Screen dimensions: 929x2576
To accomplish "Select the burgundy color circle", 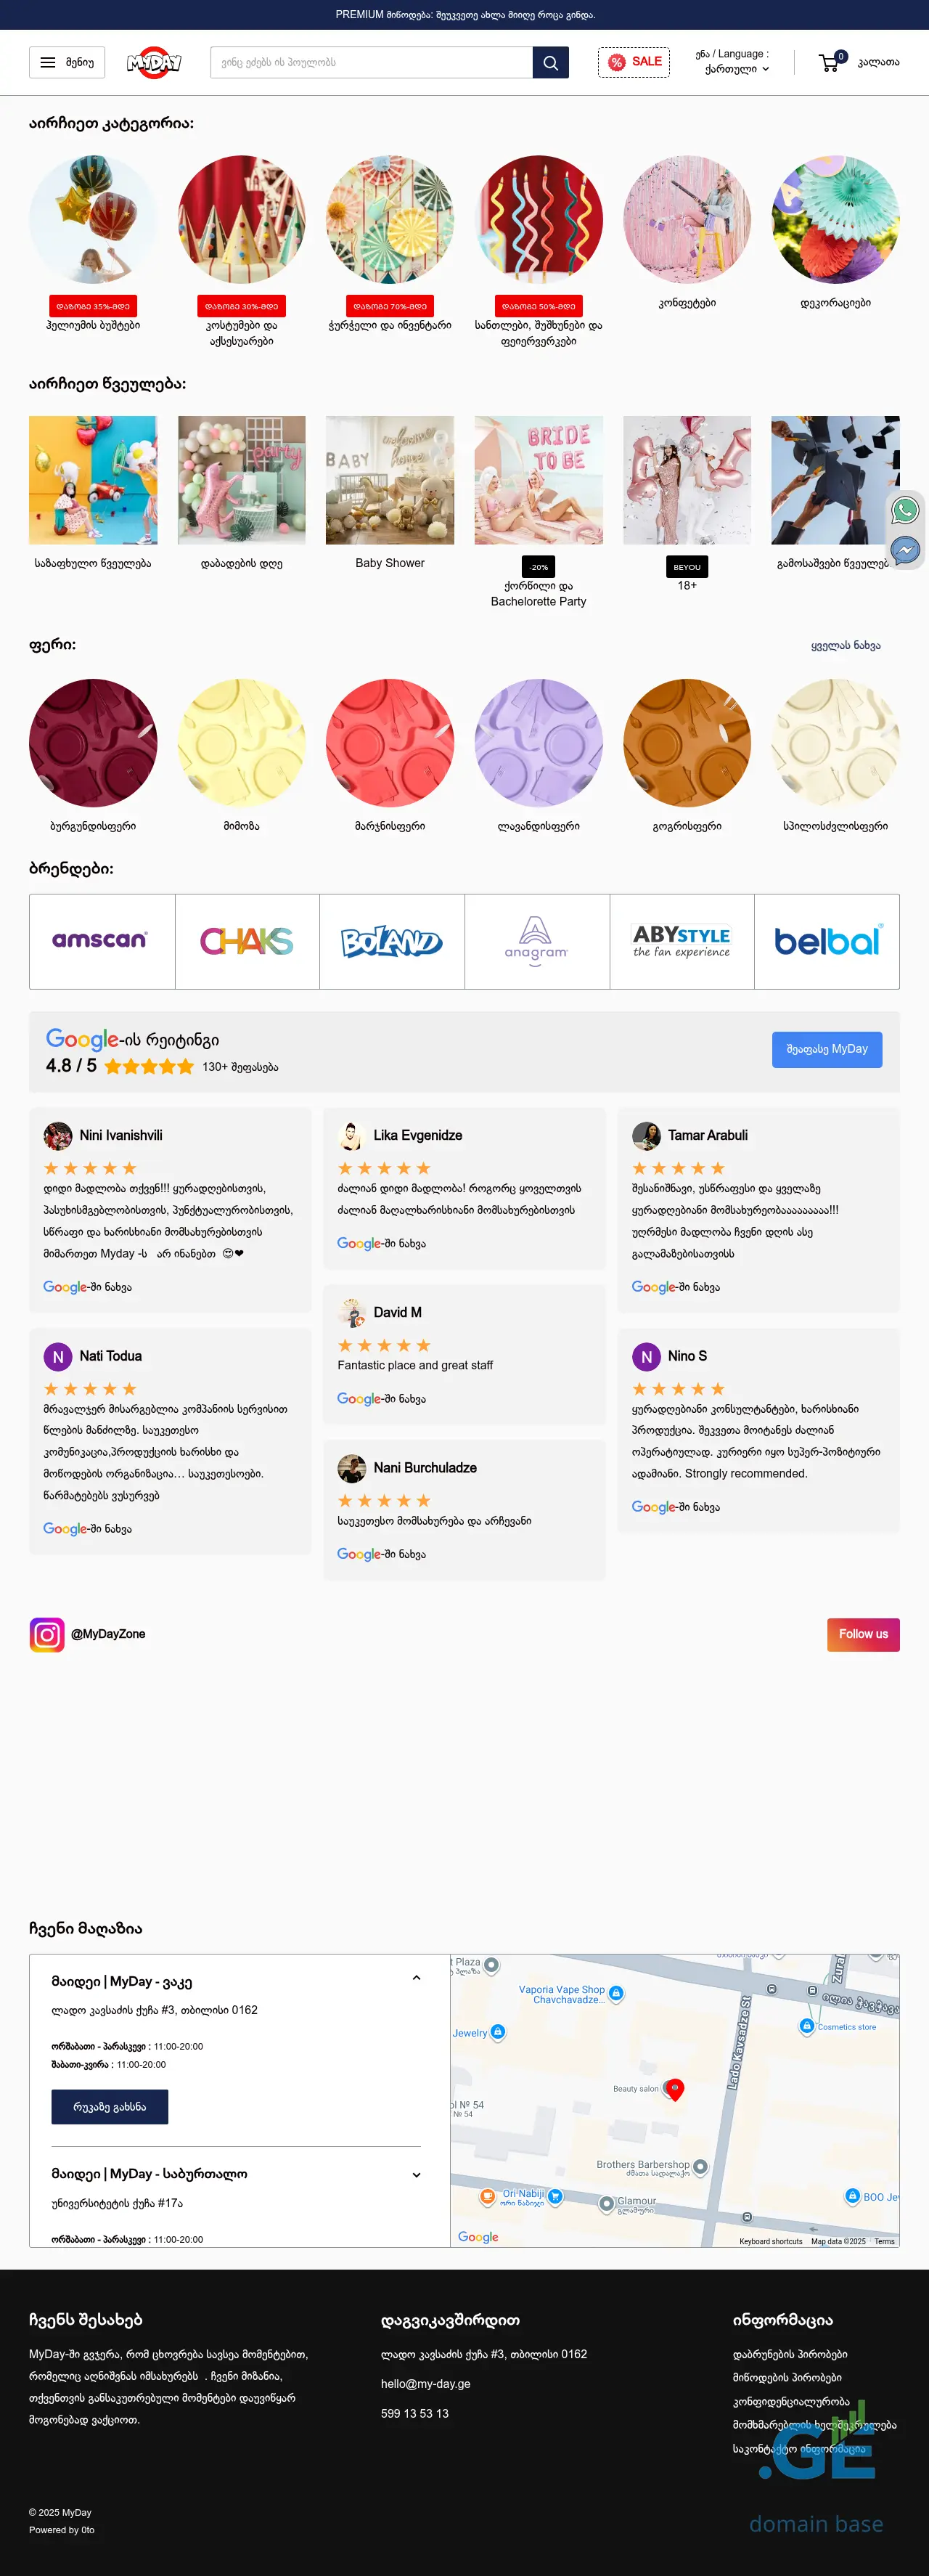I will coord(93,743).
